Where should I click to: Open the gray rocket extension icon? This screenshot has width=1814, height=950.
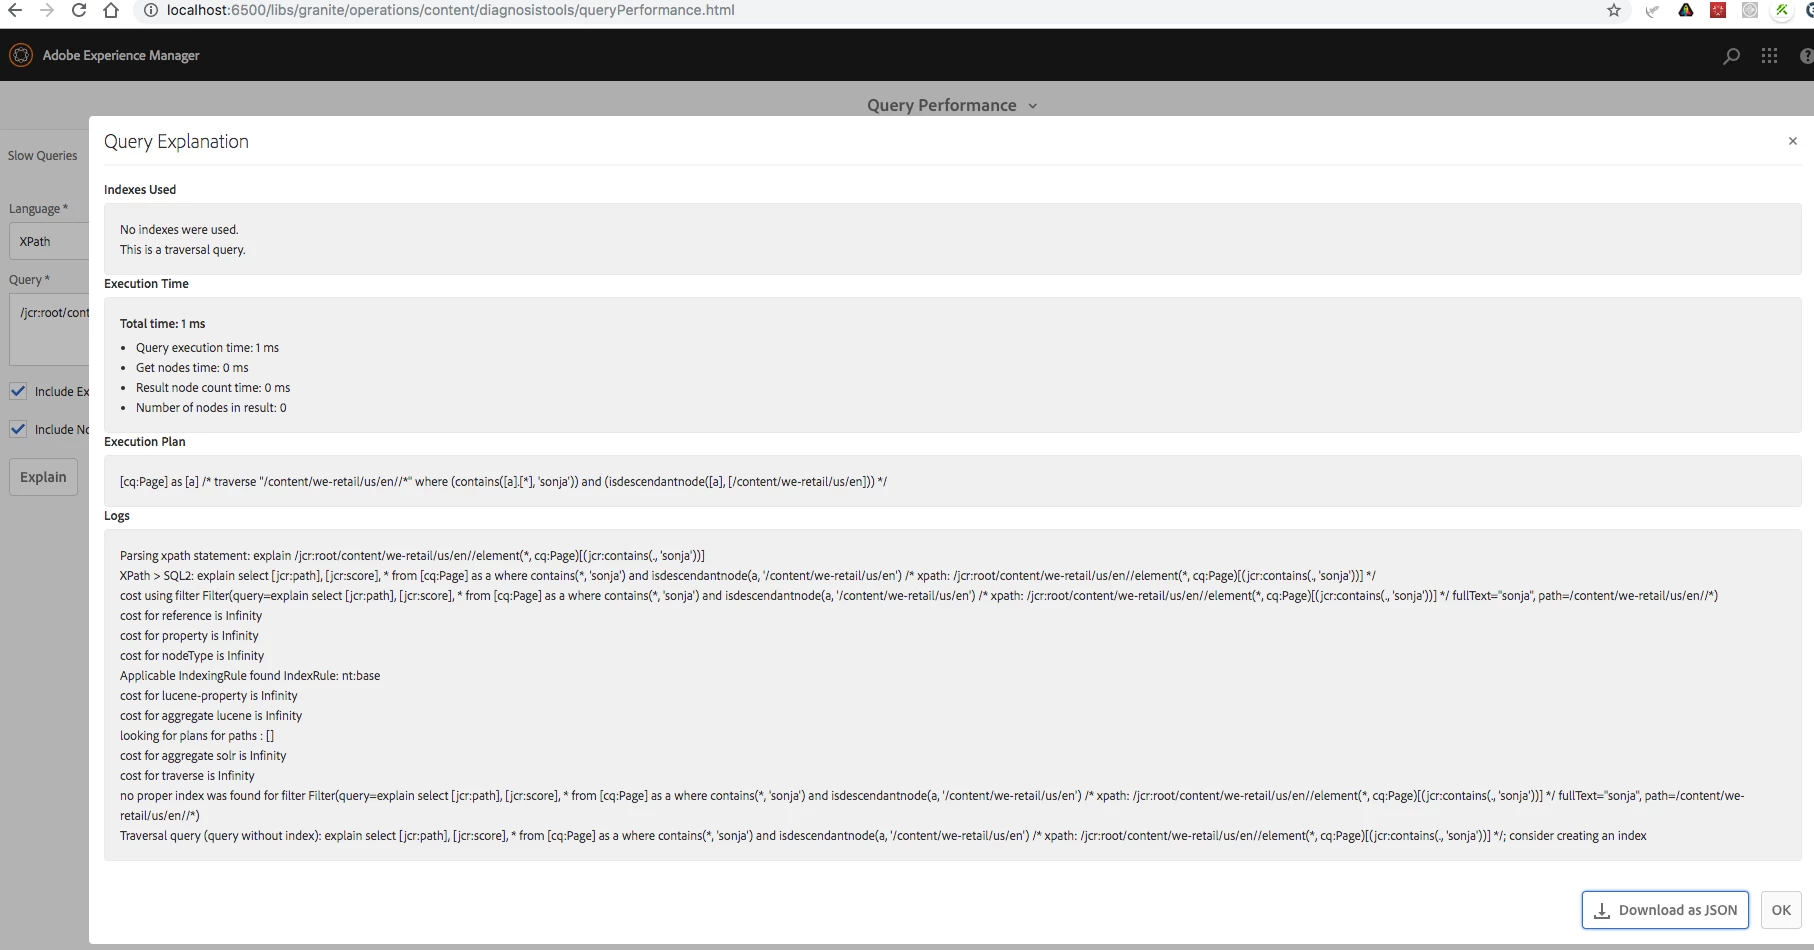pyautogui.click(x=1652, y=11)
